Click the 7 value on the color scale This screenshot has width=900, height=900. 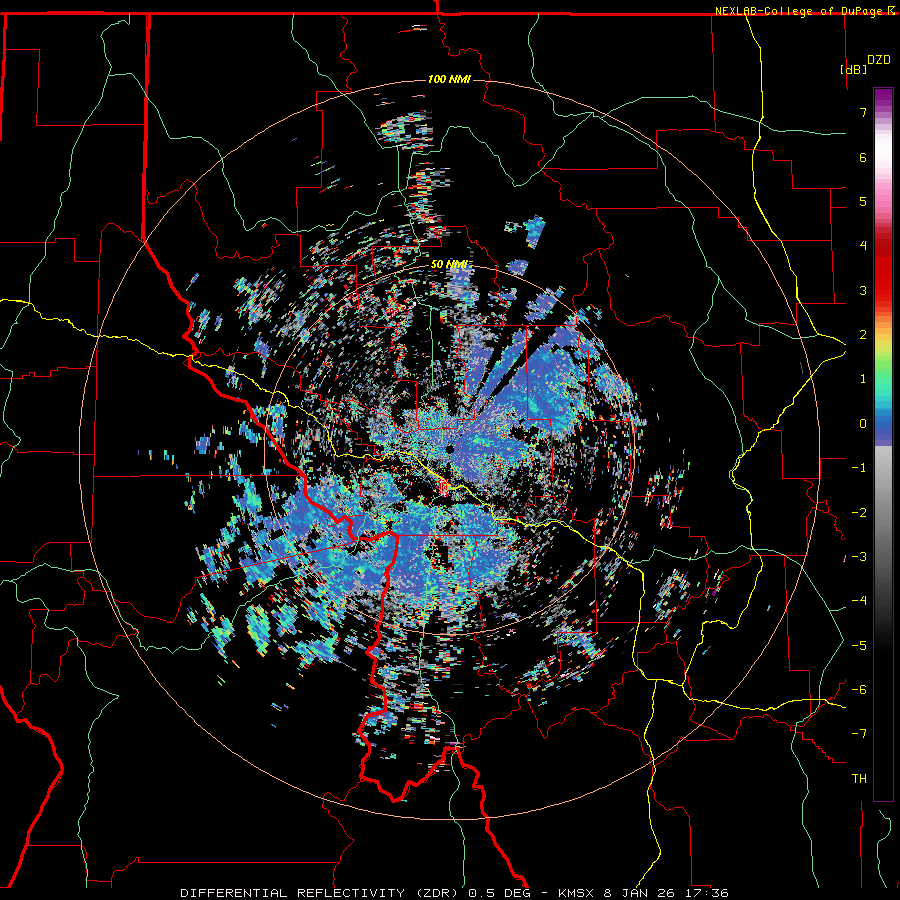click(x=863, y=112)
